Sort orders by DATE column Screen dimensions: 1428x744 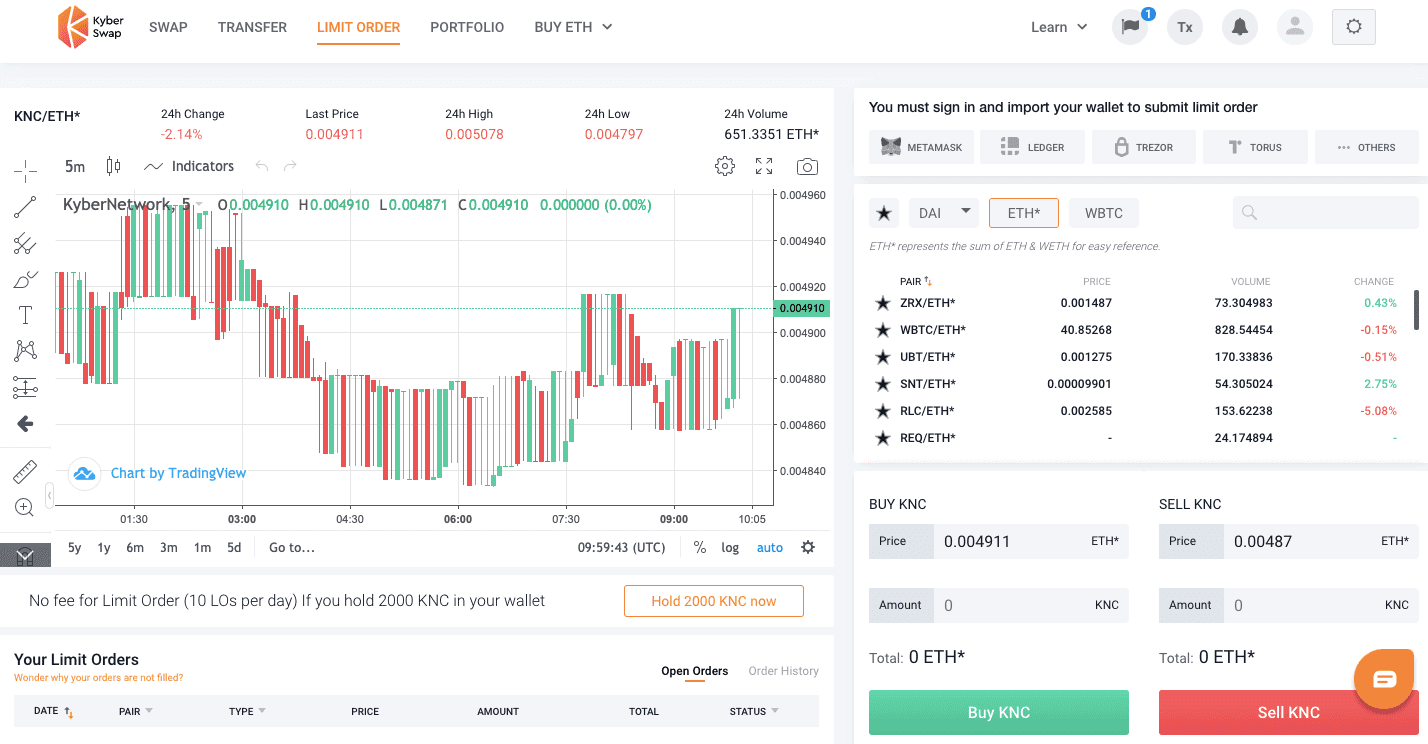(54, 712)
